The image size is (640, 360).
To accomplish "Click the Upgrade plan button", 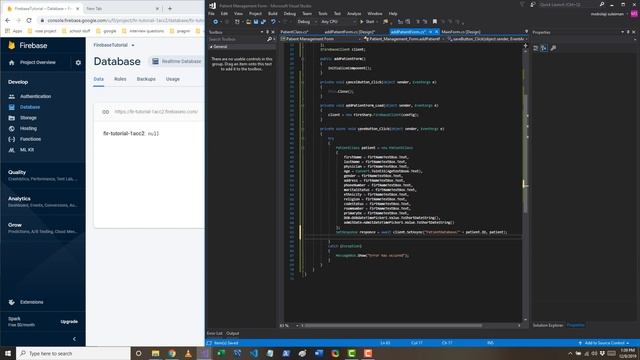I will tap(69, 322).
